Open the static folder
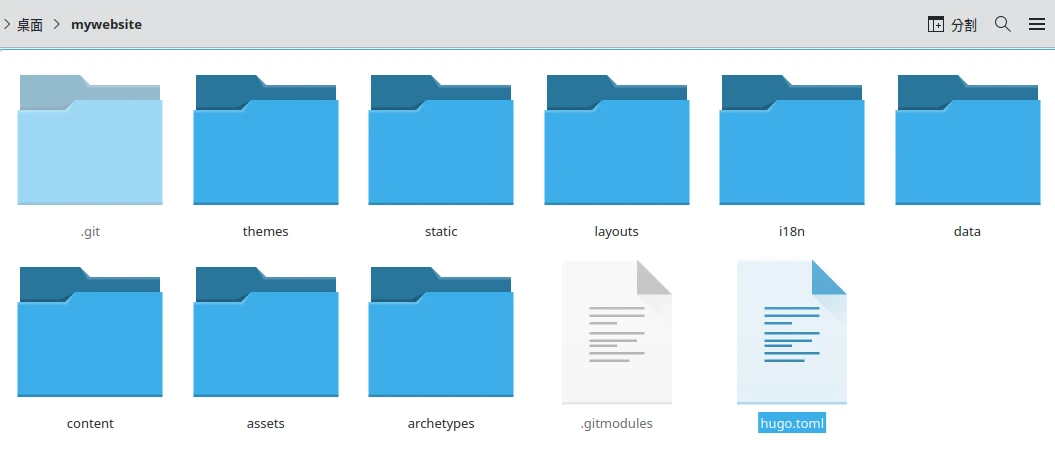This screenshot has width=1055, height=464. point(441,140)
